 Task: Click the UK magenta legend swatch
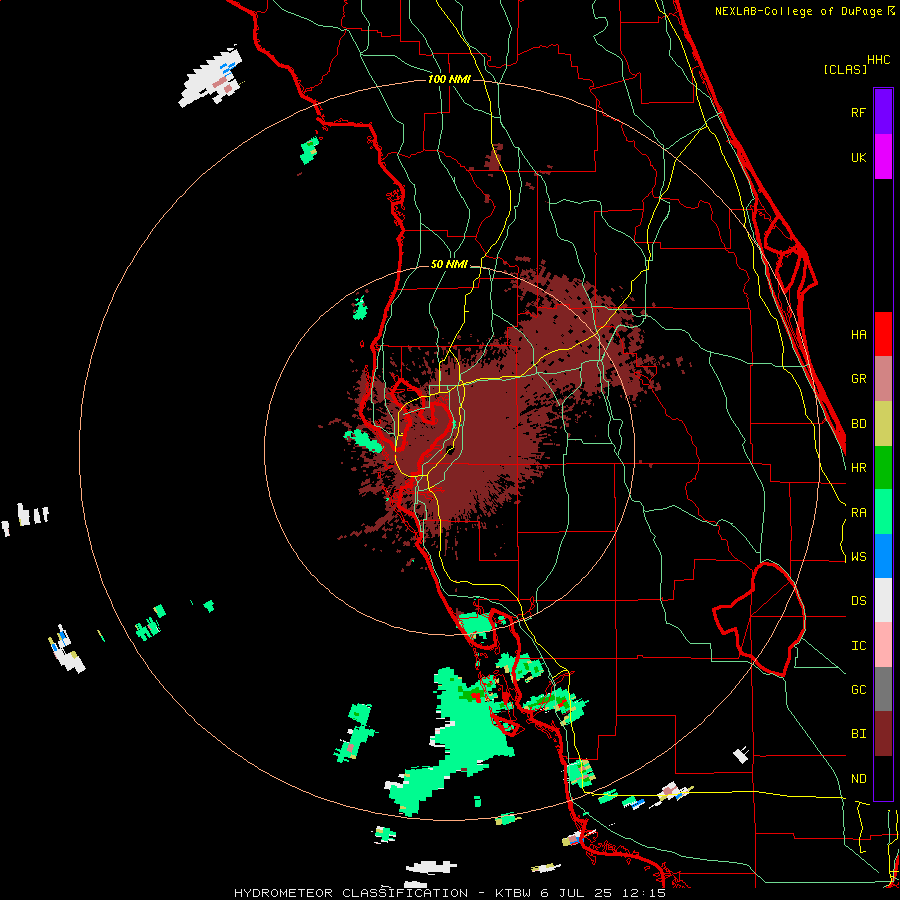[883, 157]
